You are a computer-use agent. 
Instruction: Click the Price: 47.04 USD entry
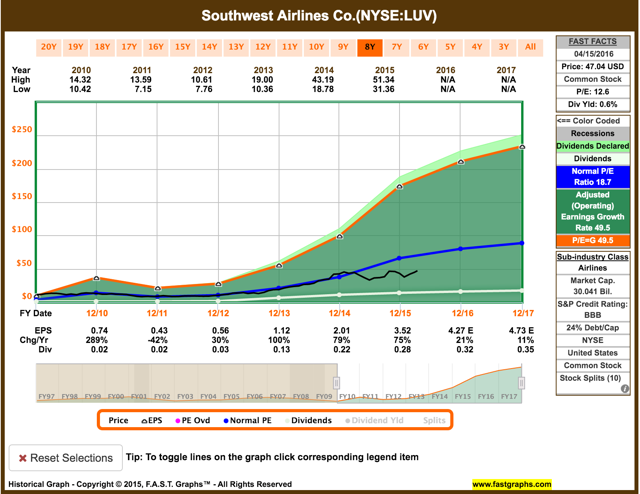pos(593,67)
